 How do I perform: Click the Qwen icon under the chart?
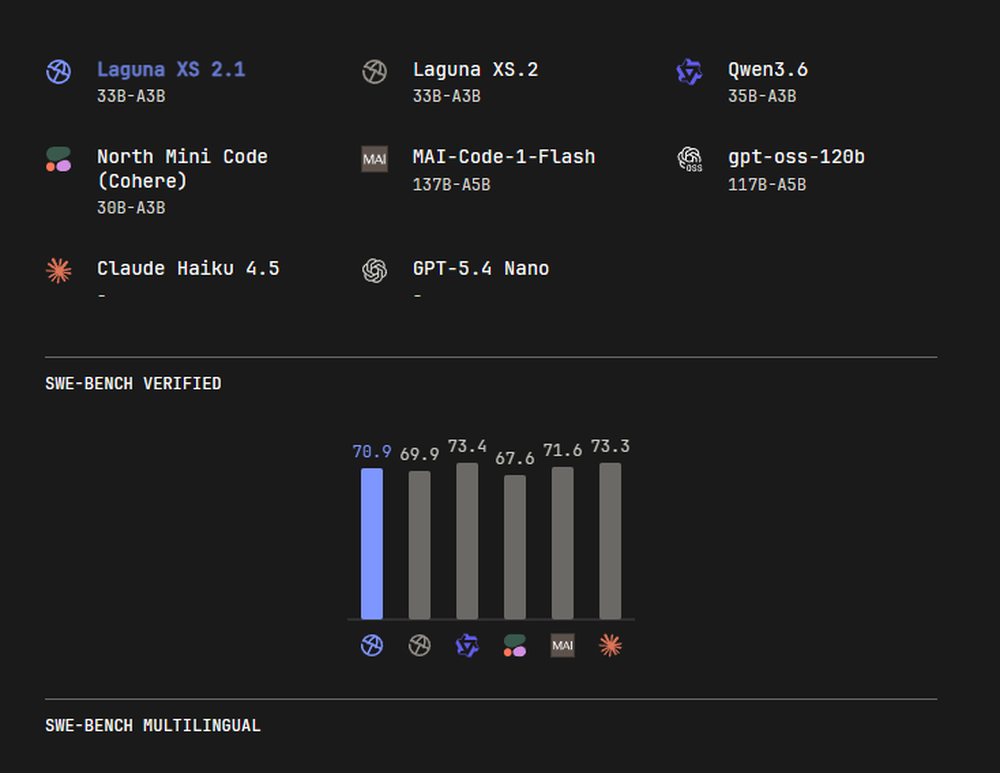(467, 645)
